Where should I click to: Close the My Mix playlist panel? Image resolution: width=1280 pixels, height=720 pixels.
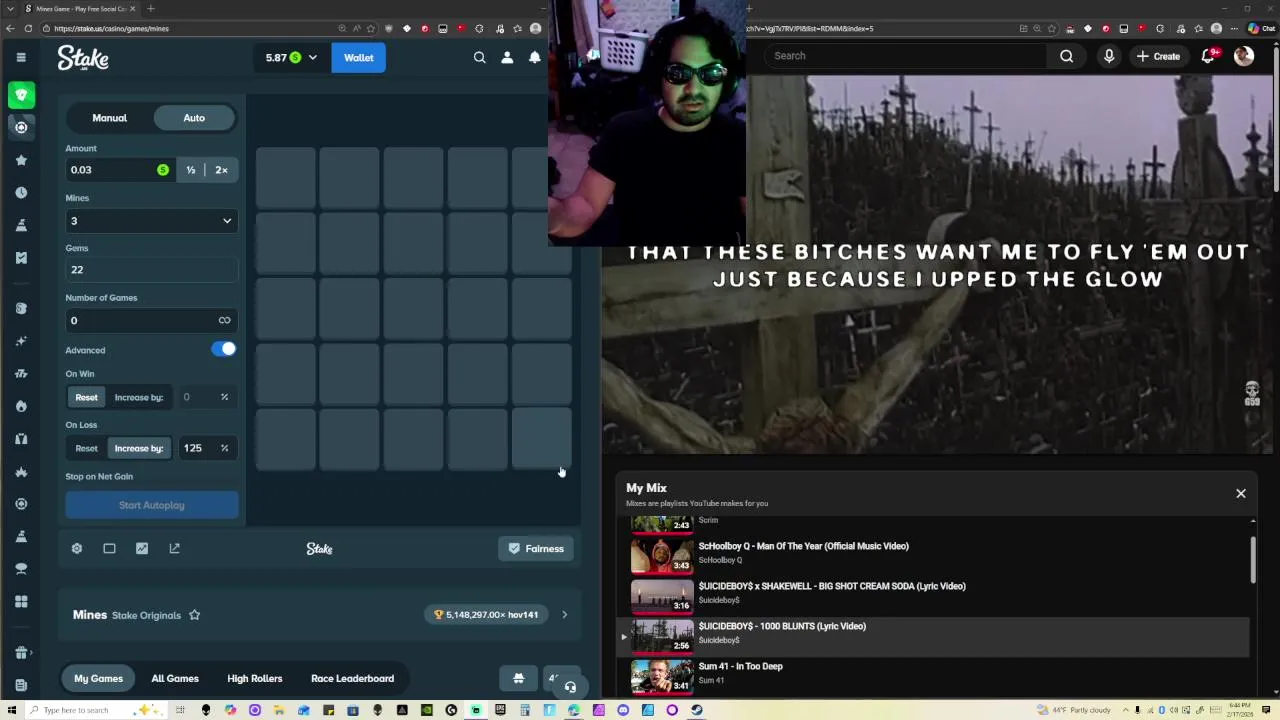1241,493
